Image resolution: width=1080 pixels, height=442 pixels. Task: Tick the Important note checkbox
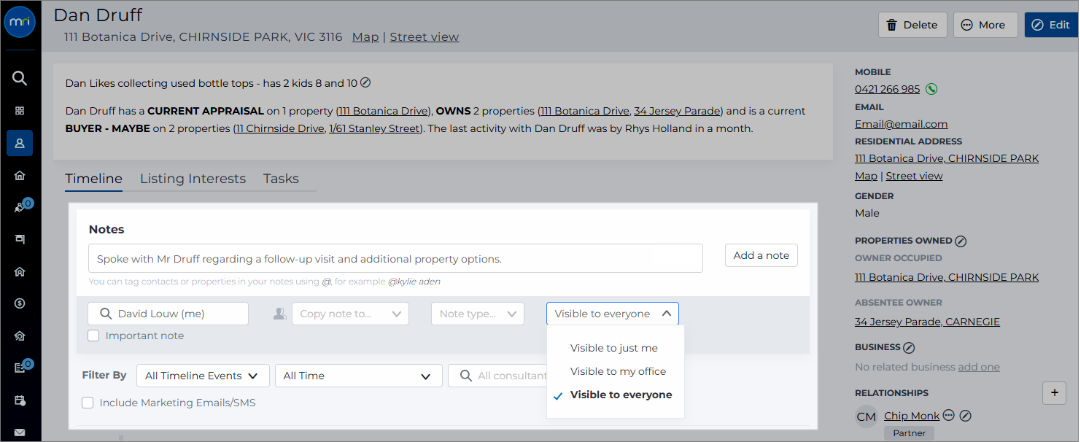pos(93,336)
